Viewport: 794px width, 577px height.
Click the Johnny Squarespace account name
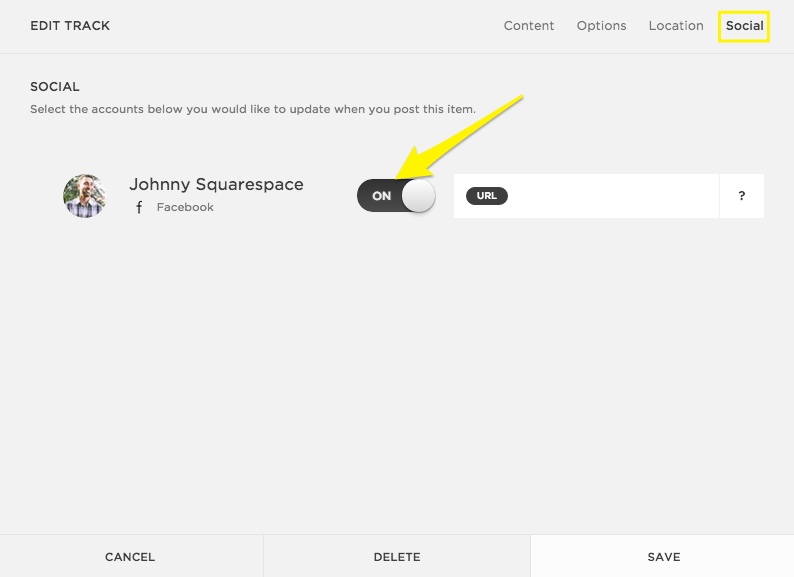[x=216, y=185]
